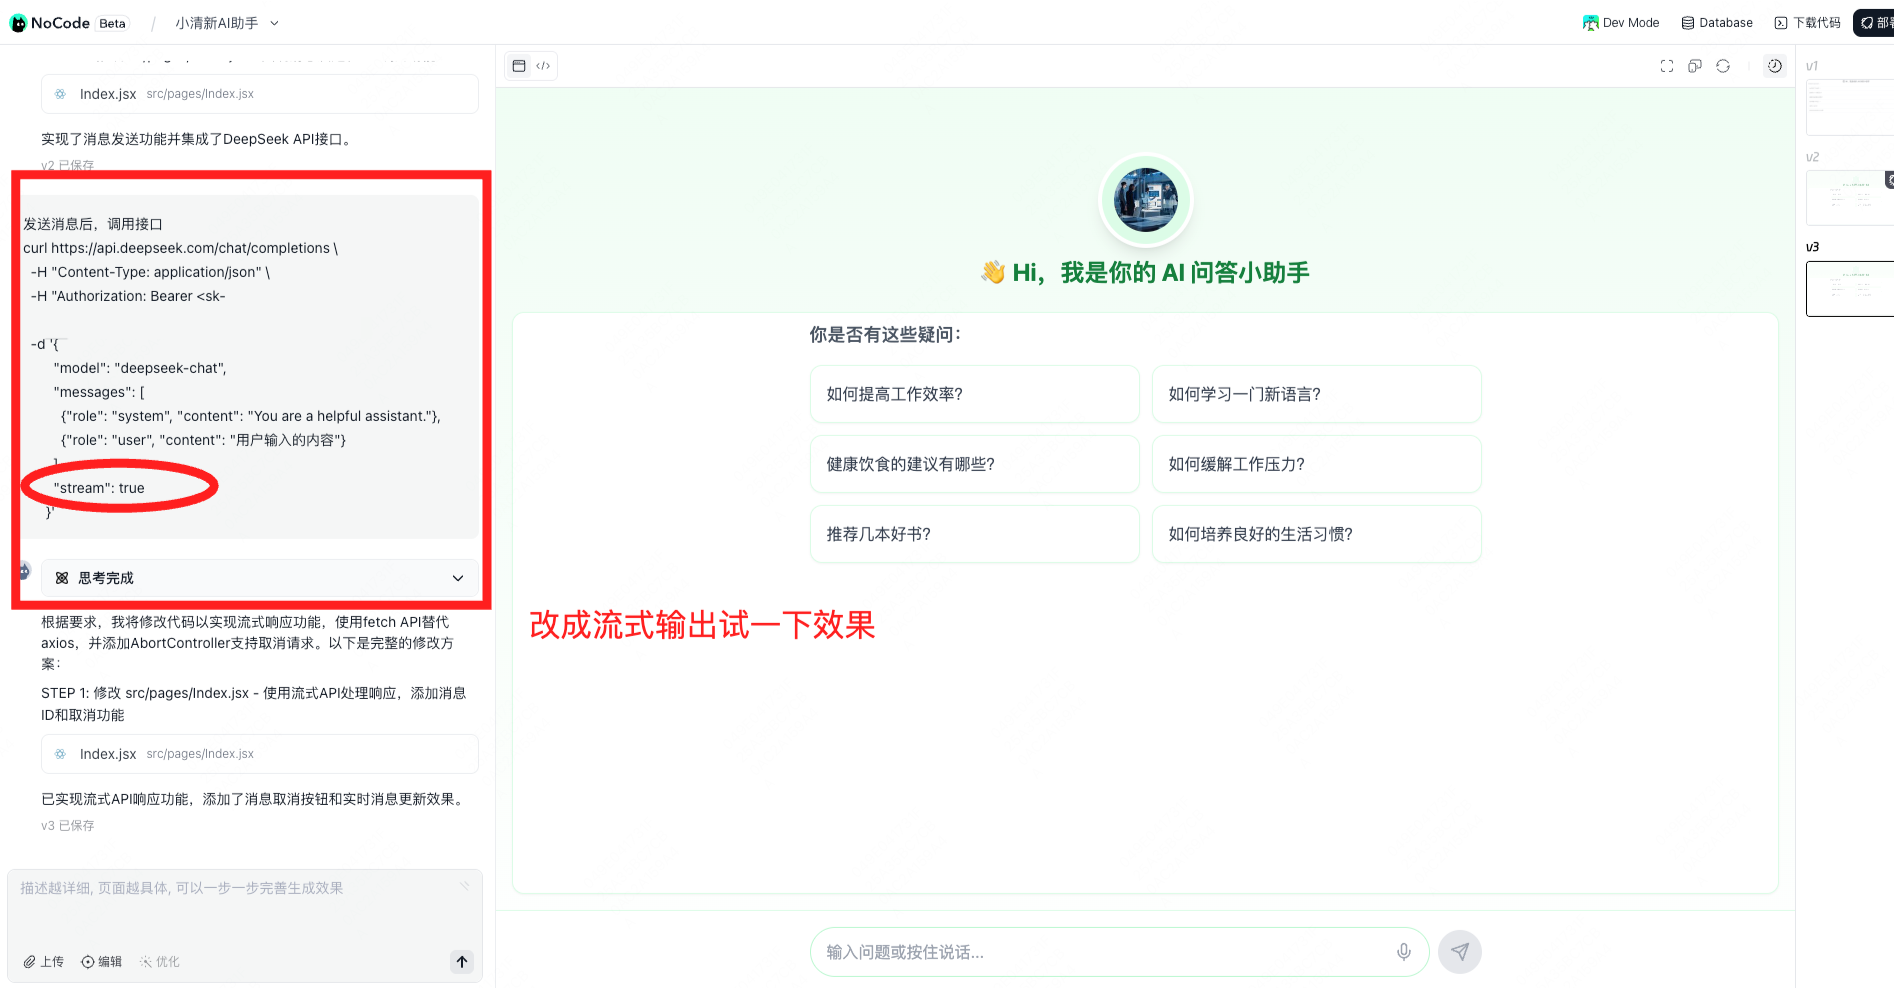Click the 如何提高工作效率 suggestion card
Screen dimensions: 1894x988
pyautogui.click(x=974, y=394)
